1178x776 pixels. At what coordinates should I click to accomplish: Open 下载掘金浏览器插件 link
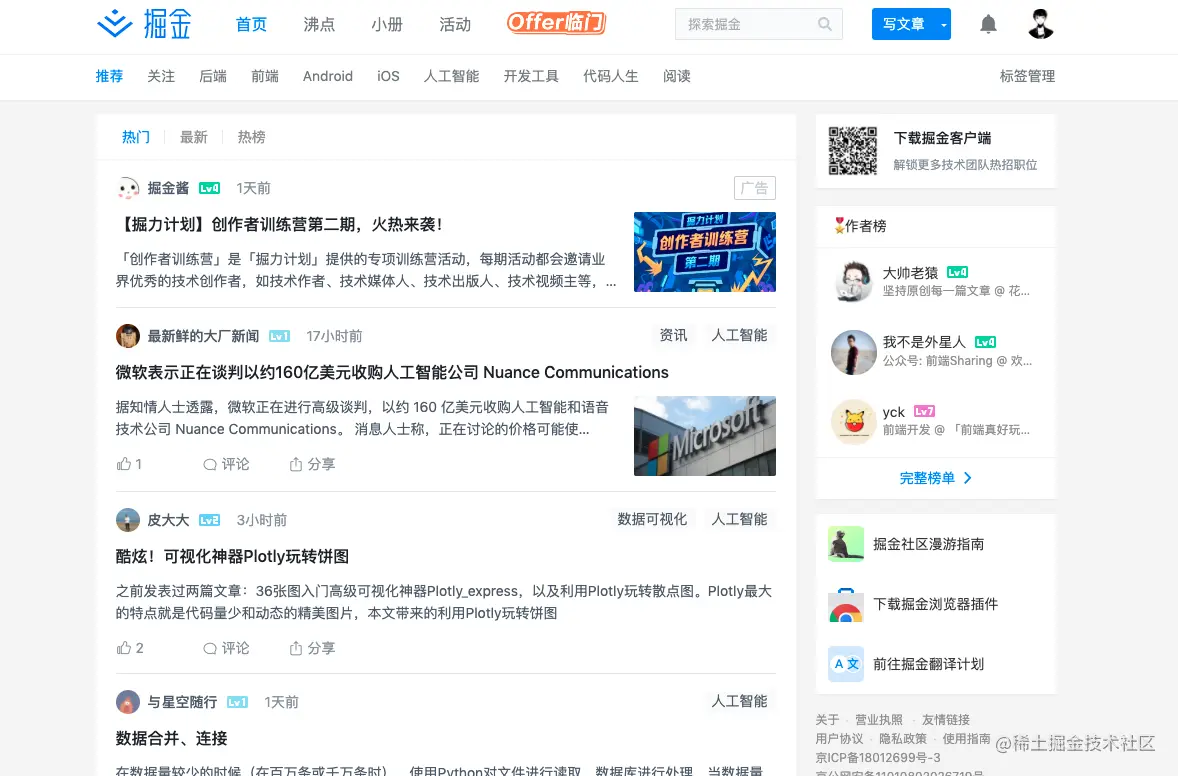[935, 604]
